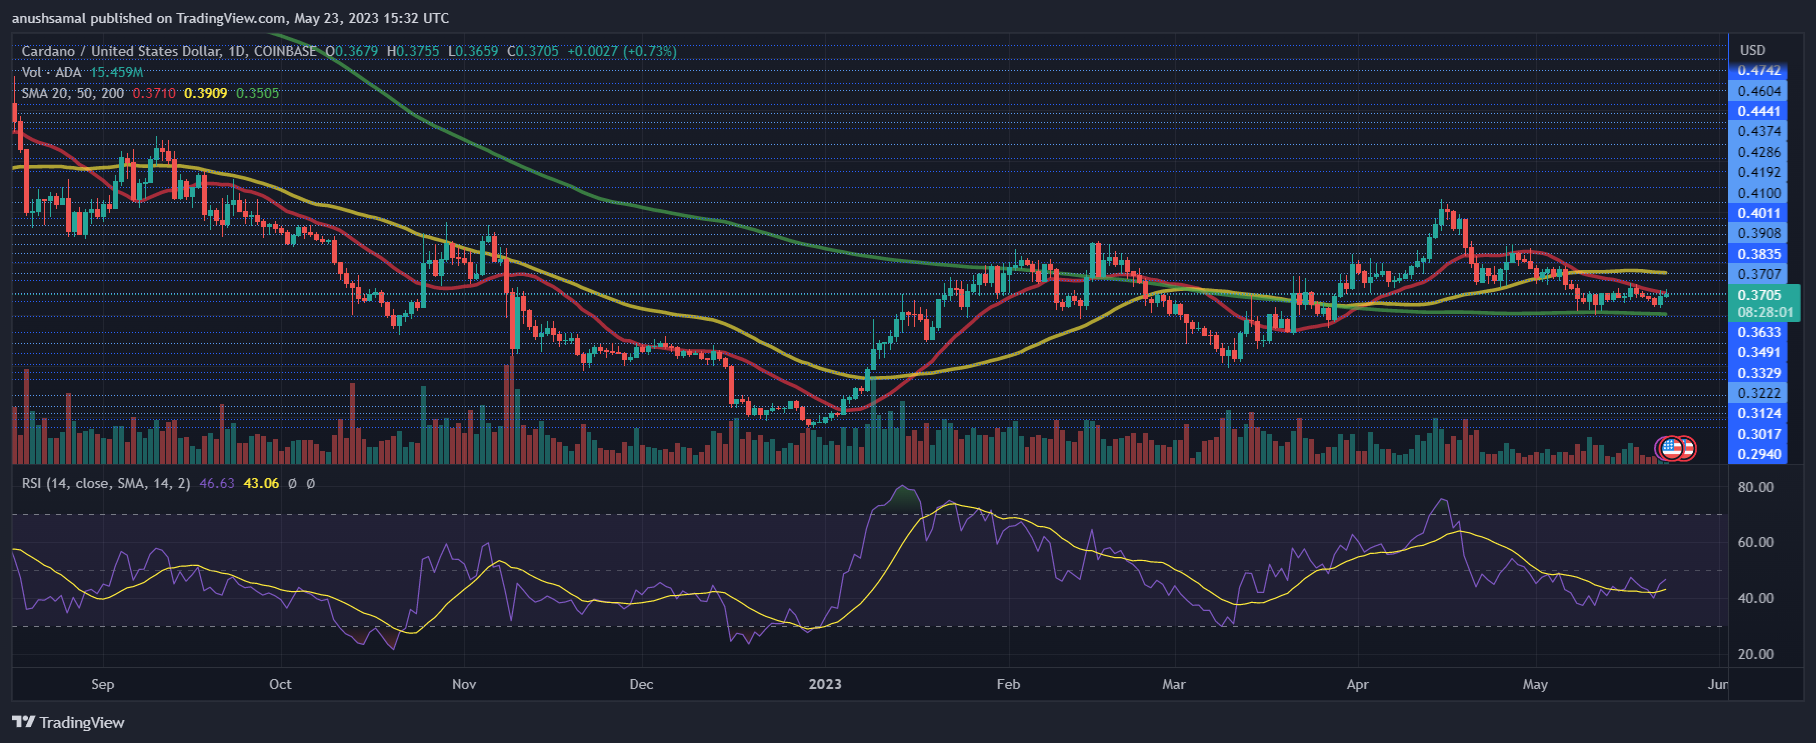
Task: Click the Cardano / United States Dollar title
Action: click(133, 51)
